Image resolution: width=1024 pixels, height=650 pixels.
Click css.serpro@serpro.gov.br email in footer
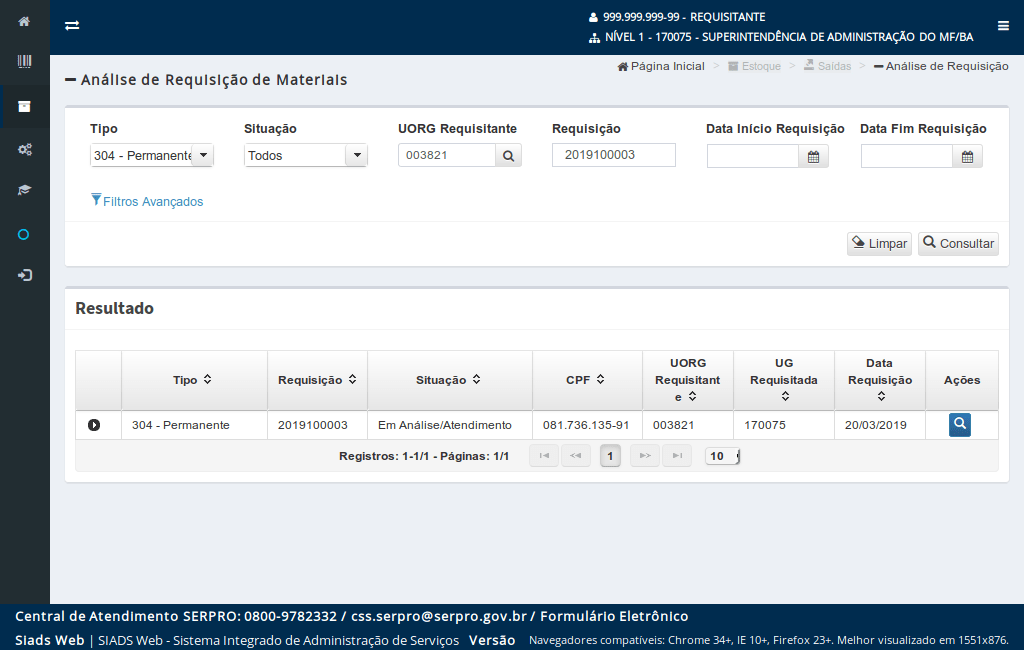tap(439, 616)
